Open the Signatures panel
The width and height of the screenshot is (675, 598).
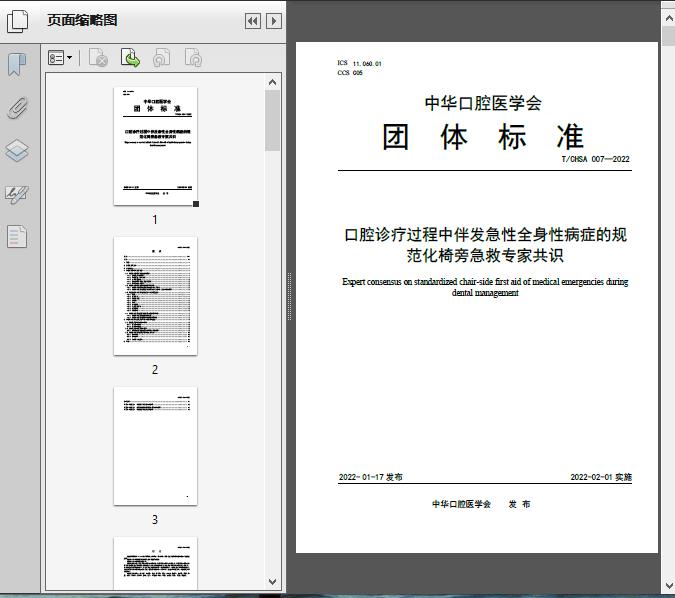pyautogui.click(x=17, y=194)
